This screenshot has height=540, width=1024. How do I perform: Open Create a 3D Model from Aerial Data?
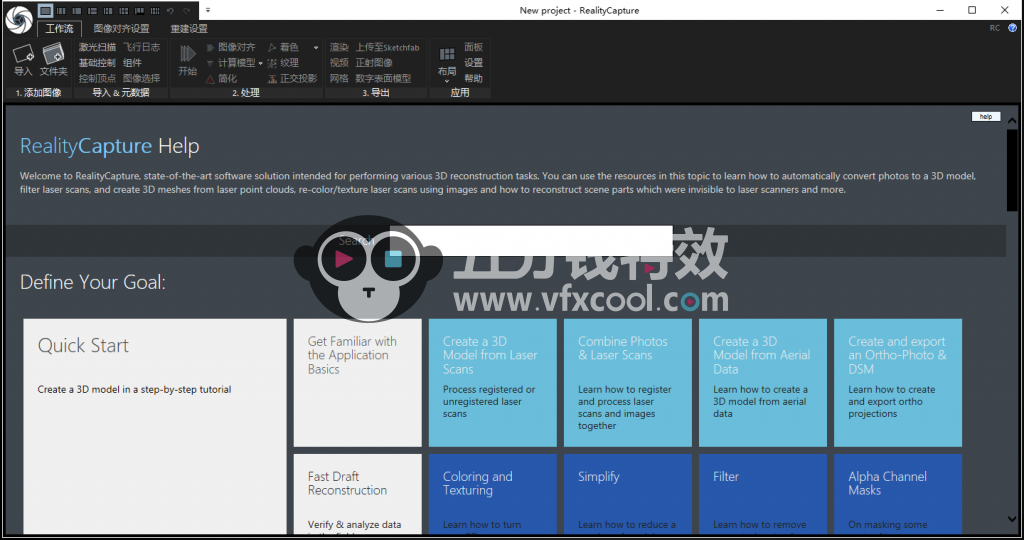tap(763, 383)
